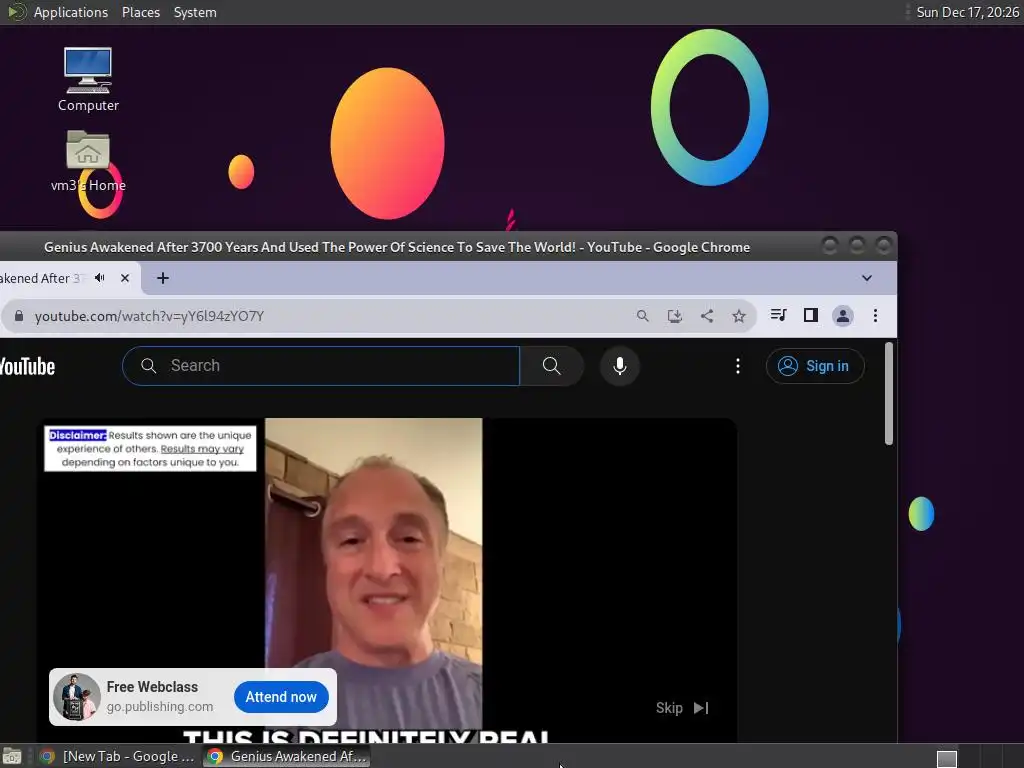Open the Chrome profile avatar
Image resolution: width=1024 pixels, height=768 pixels.
[842, 316]
